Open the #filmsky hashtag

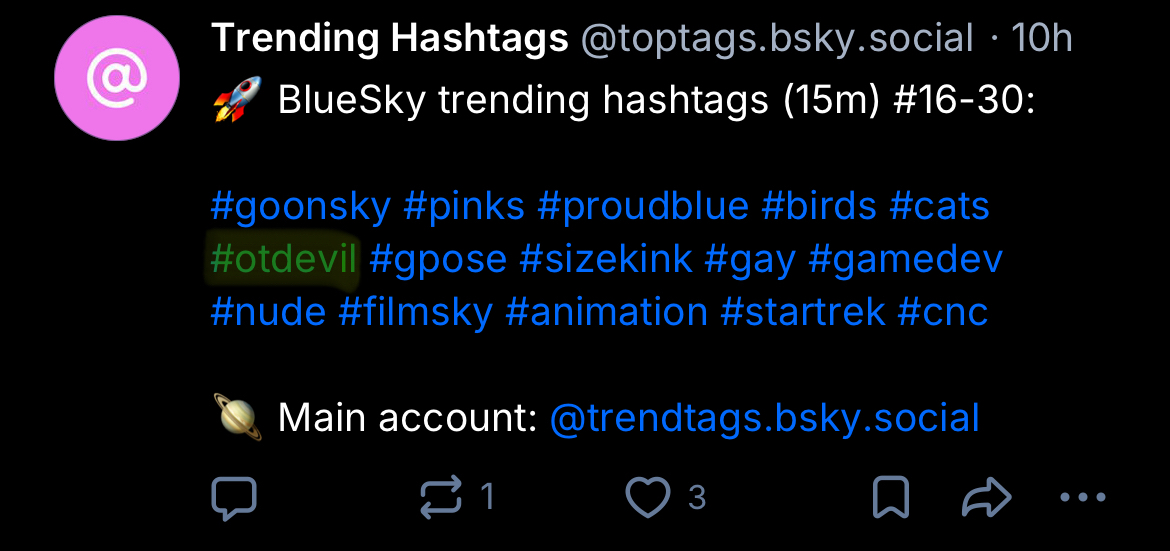point(416,312)
